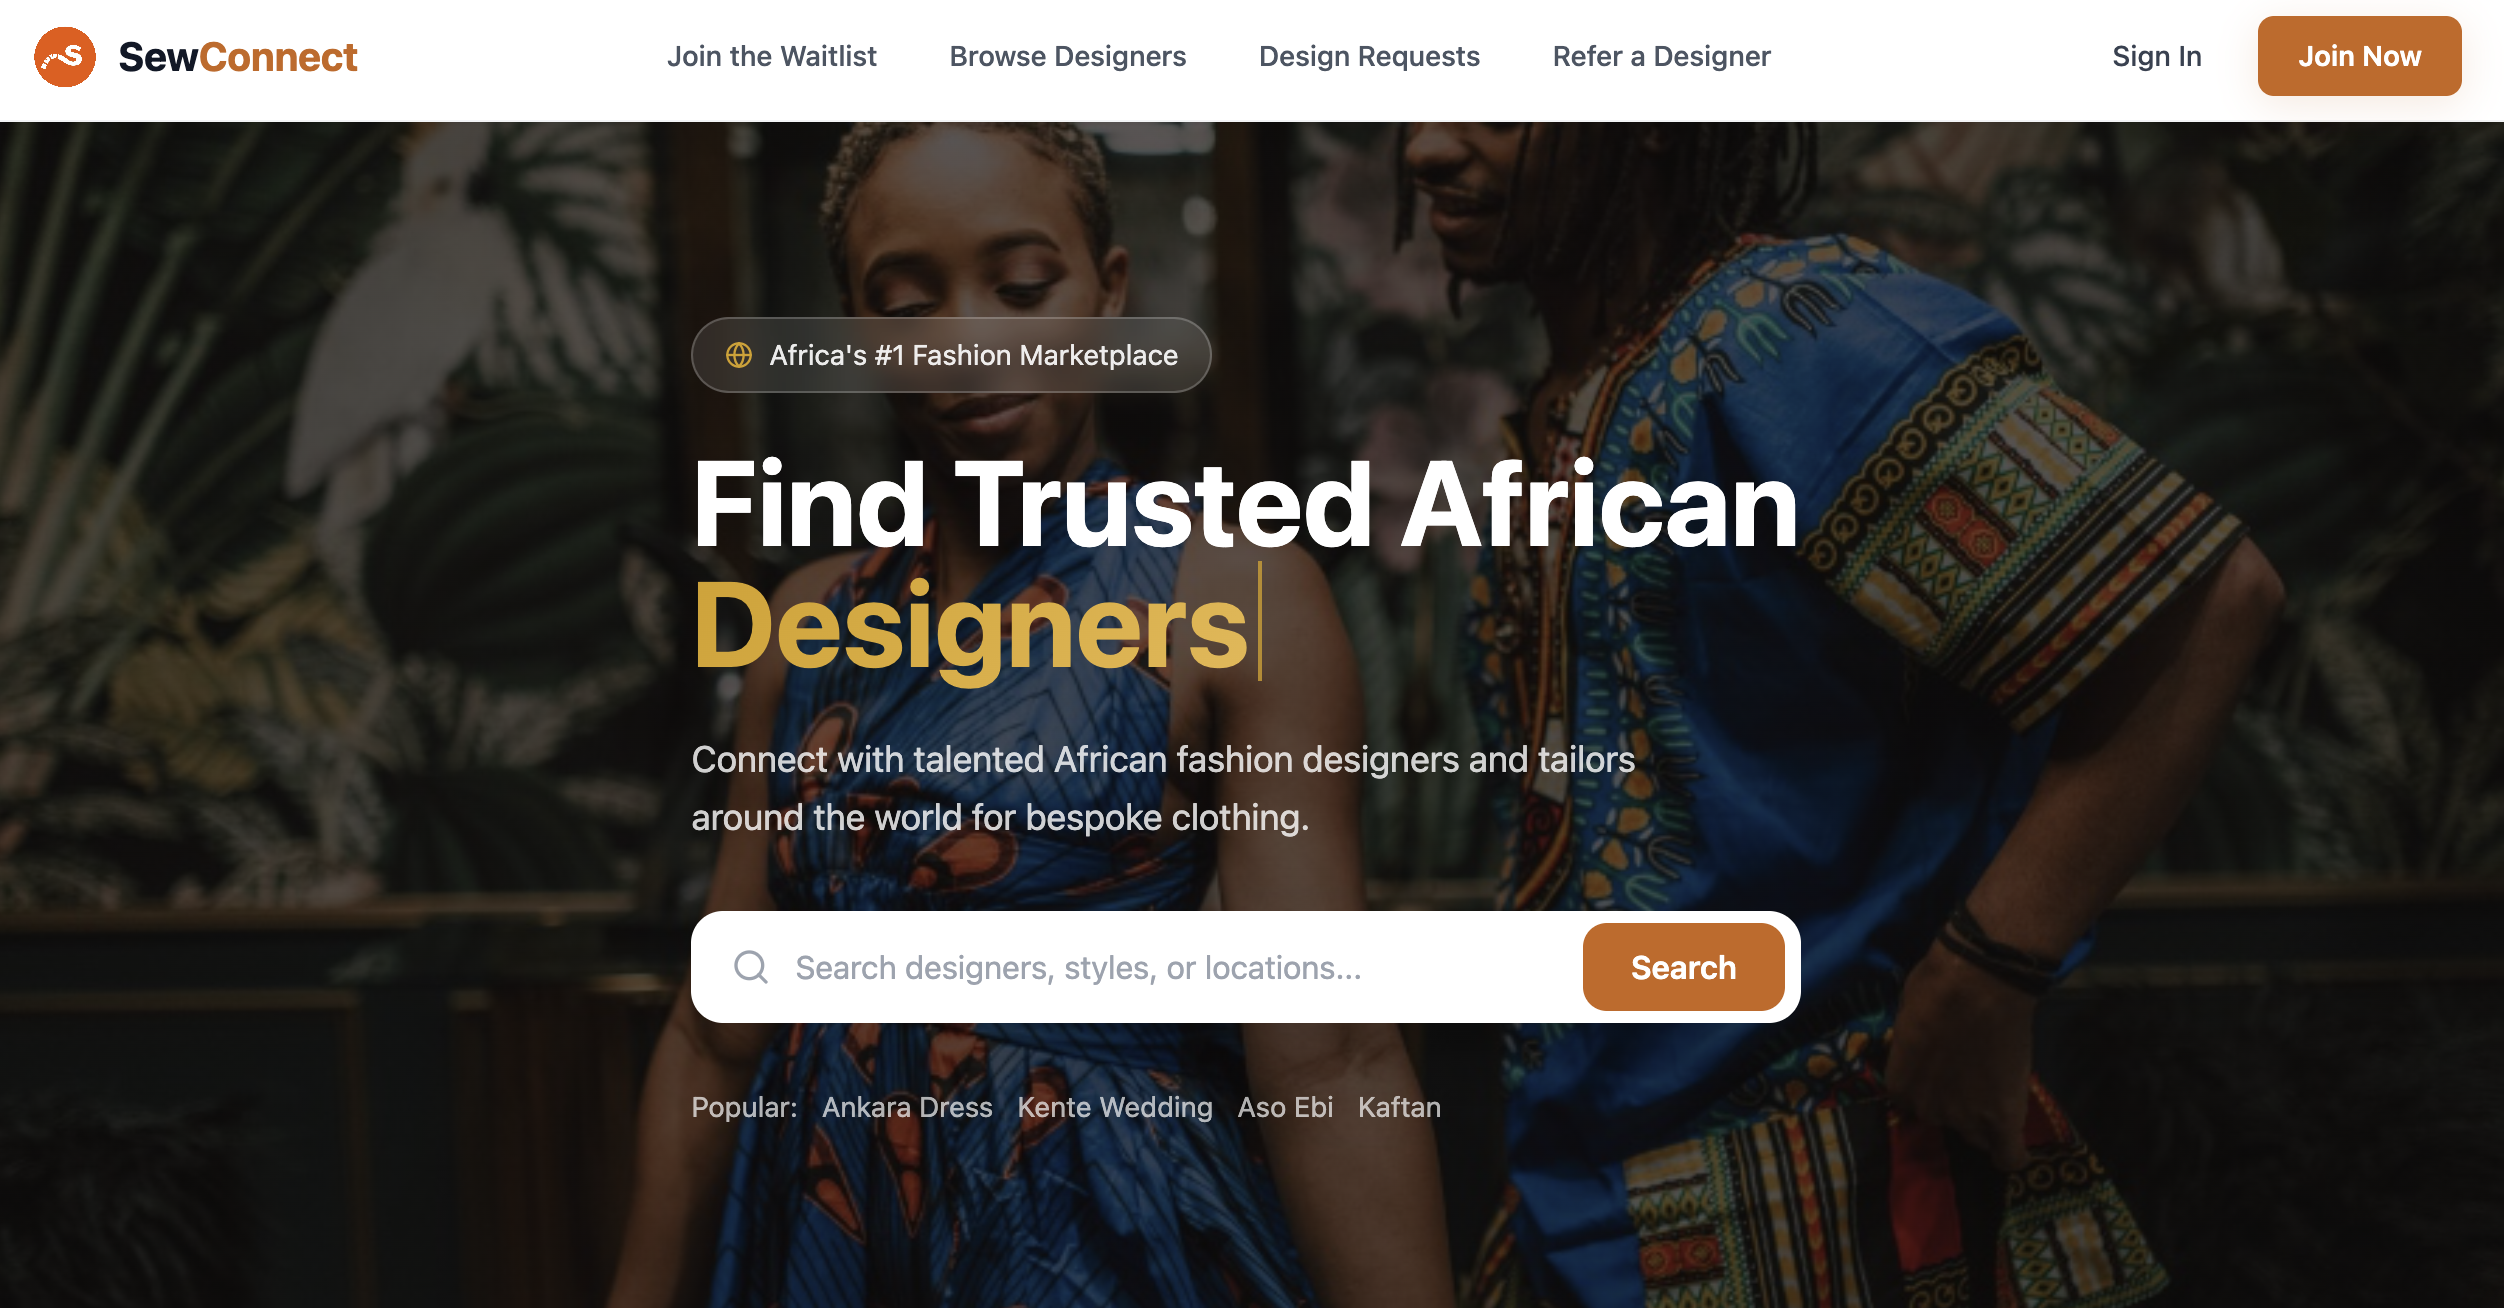Focus the search designers input field
This screenshot has height=1308, width=2504.
(x=1180, y=967)
